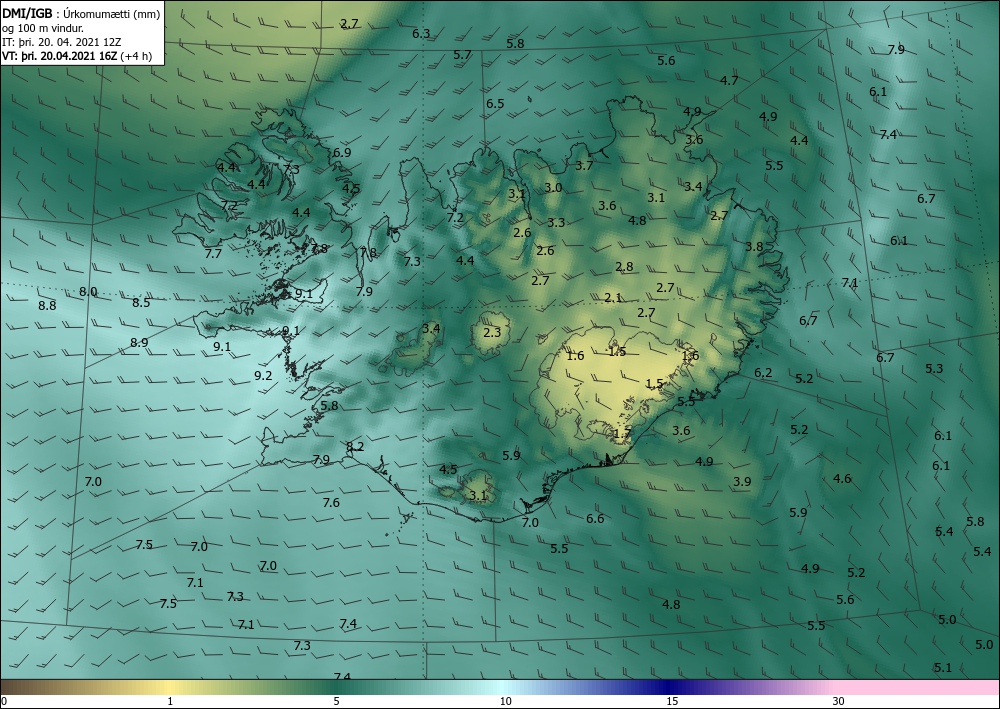Select the VT valid time 16Z (+4 h) line
This screenshot has width=1000, height=709.
click(77, 56)
